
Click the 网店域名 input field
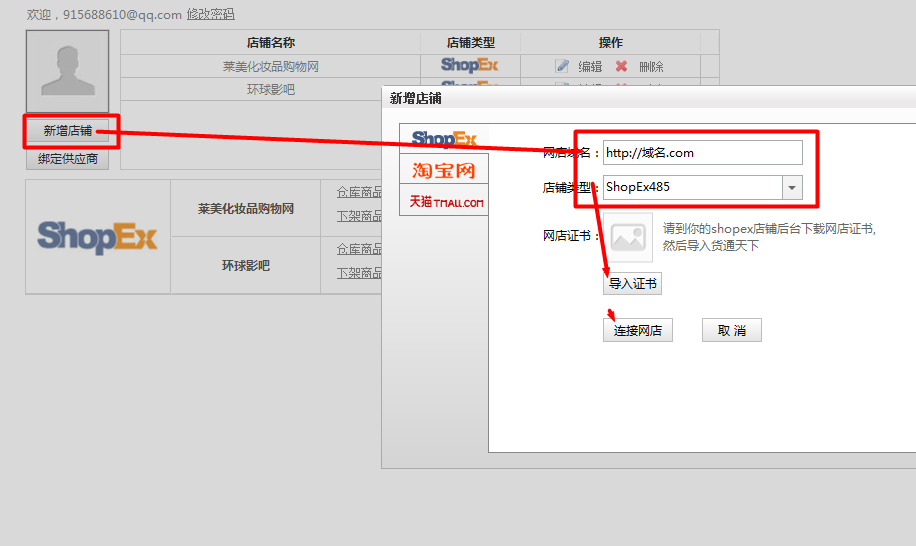(703, 153)
